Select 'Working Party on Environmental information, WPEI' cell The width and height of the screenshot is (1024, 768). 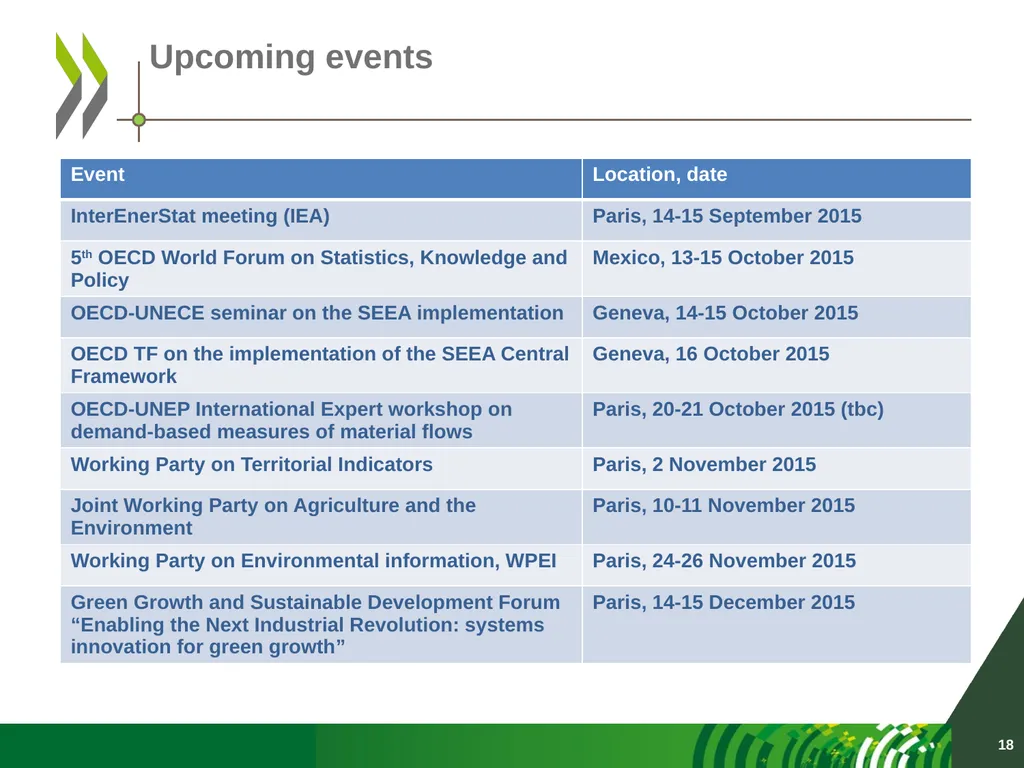pos(321,565)
